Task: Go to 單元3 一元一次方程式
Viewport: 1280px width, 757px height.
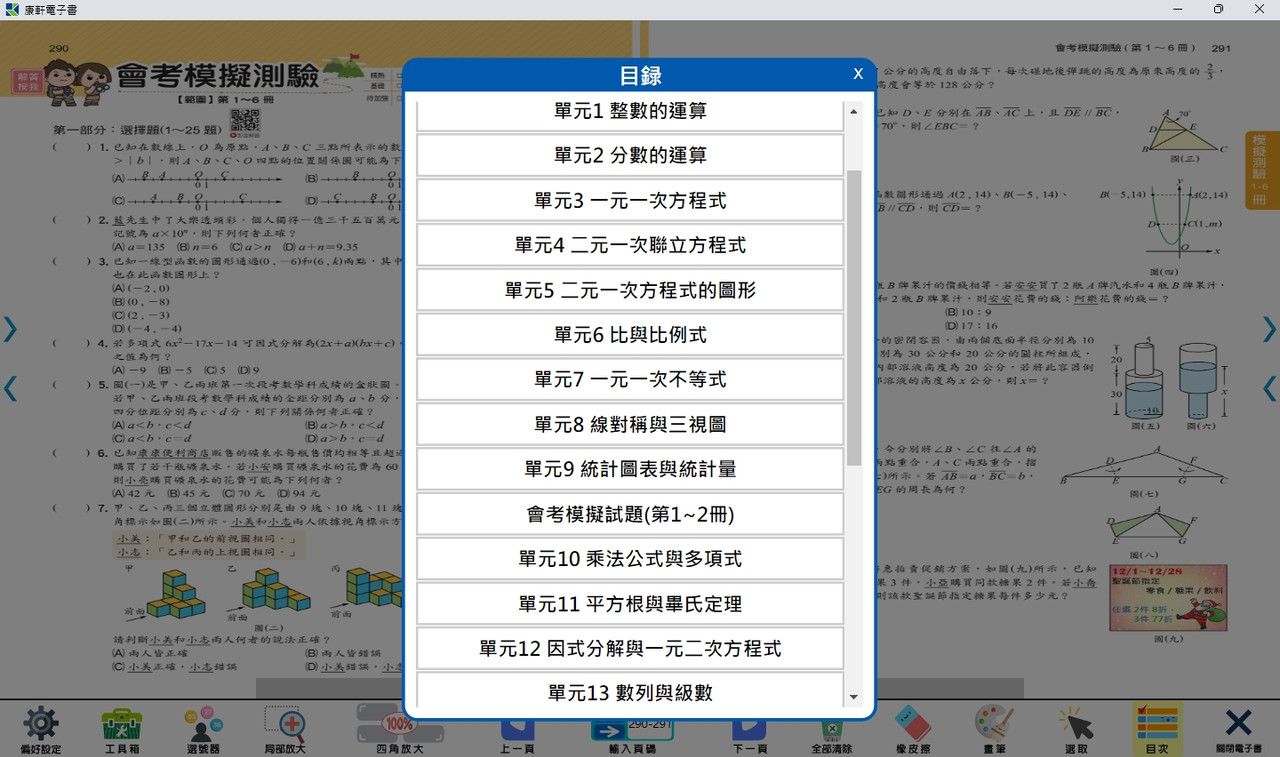Action: (630, 200)
